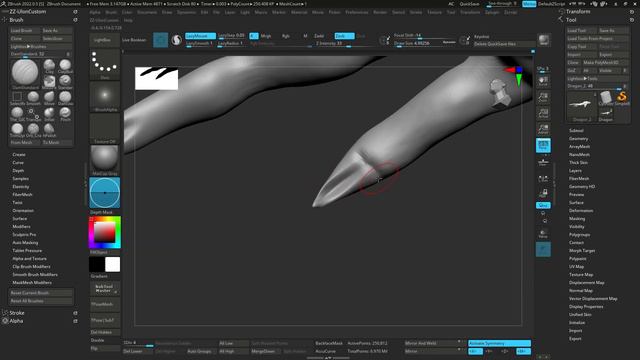640x360 pixels.
Task: Toggle the Rgb mode button
Action: (286, 36)
